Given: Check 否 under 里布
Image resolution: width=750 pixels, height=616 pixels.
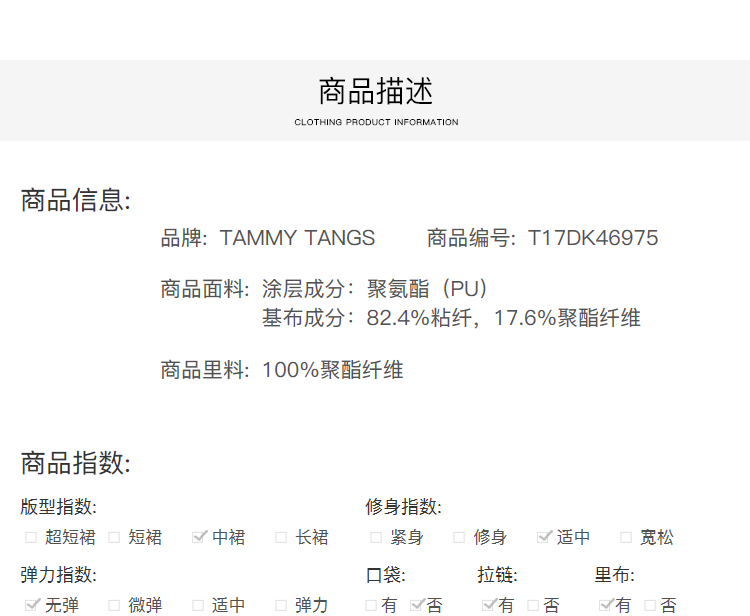Looking at the screenshot, I should [x=650, y=605].
